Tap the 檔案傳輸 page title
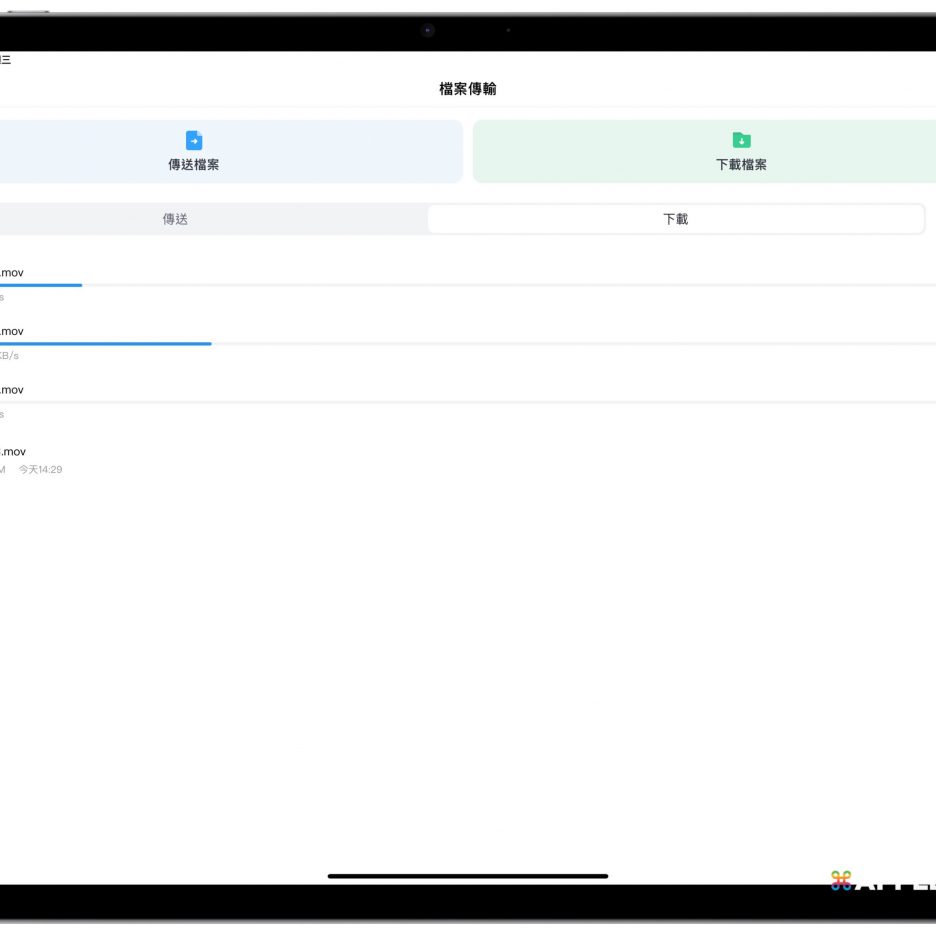 point(468,89)
